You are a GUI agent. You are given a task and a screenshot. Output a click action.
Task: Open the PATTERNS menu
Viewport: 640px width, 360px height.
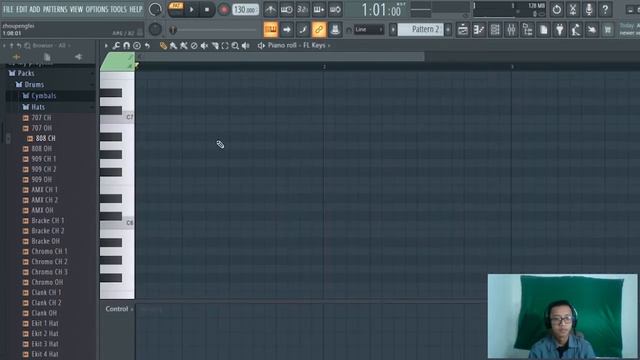pyautogui.click(x=55, y=9)
